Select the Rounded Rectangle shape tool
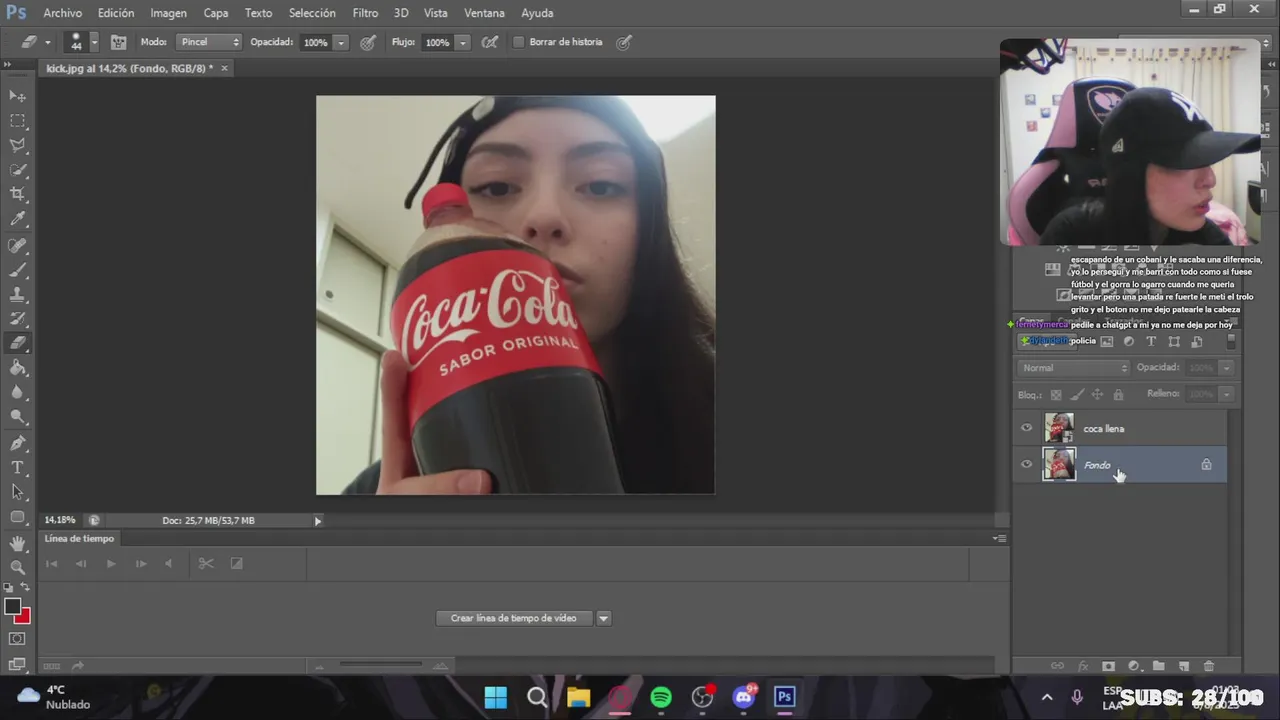Image resolution: width=1280 pixels, height=720 pixels. (18, 517)
